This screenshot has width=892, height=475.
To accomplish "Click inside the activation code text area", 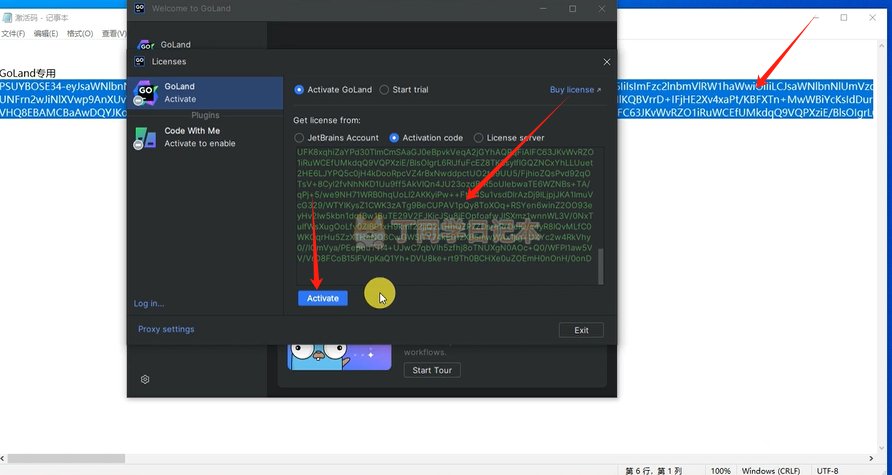I will tap(447, 216).
